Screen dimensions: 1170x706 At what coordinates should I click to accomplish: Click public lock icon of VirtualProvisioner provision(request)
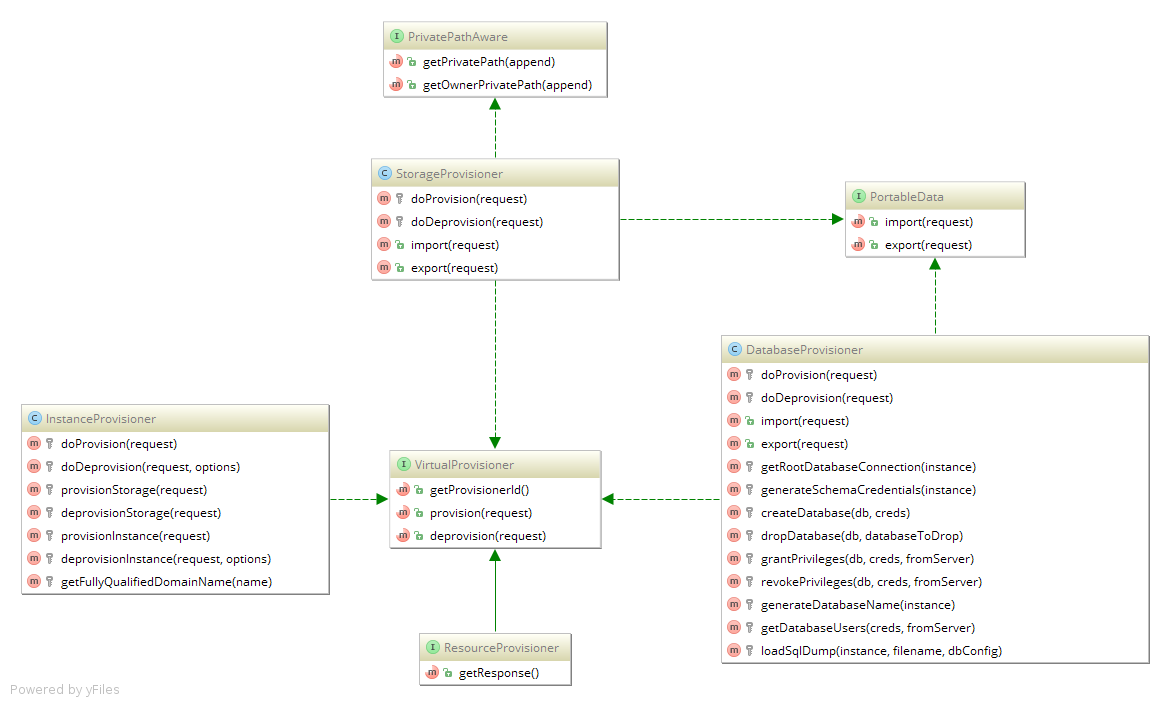(x=419, y=513)
